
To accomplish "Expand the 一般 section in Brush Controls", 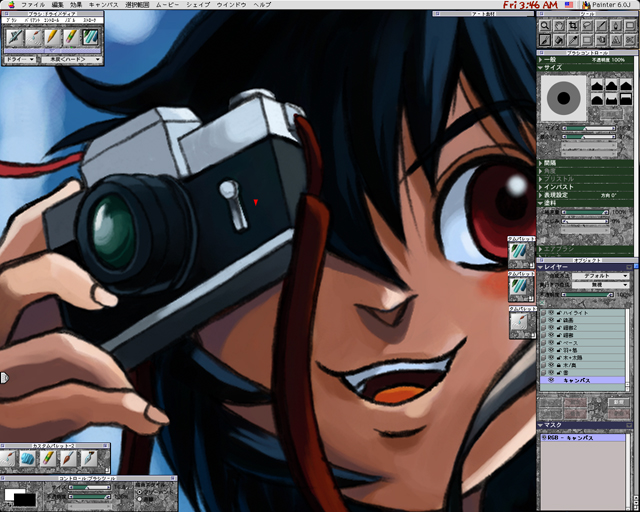I will click(540, 60).
